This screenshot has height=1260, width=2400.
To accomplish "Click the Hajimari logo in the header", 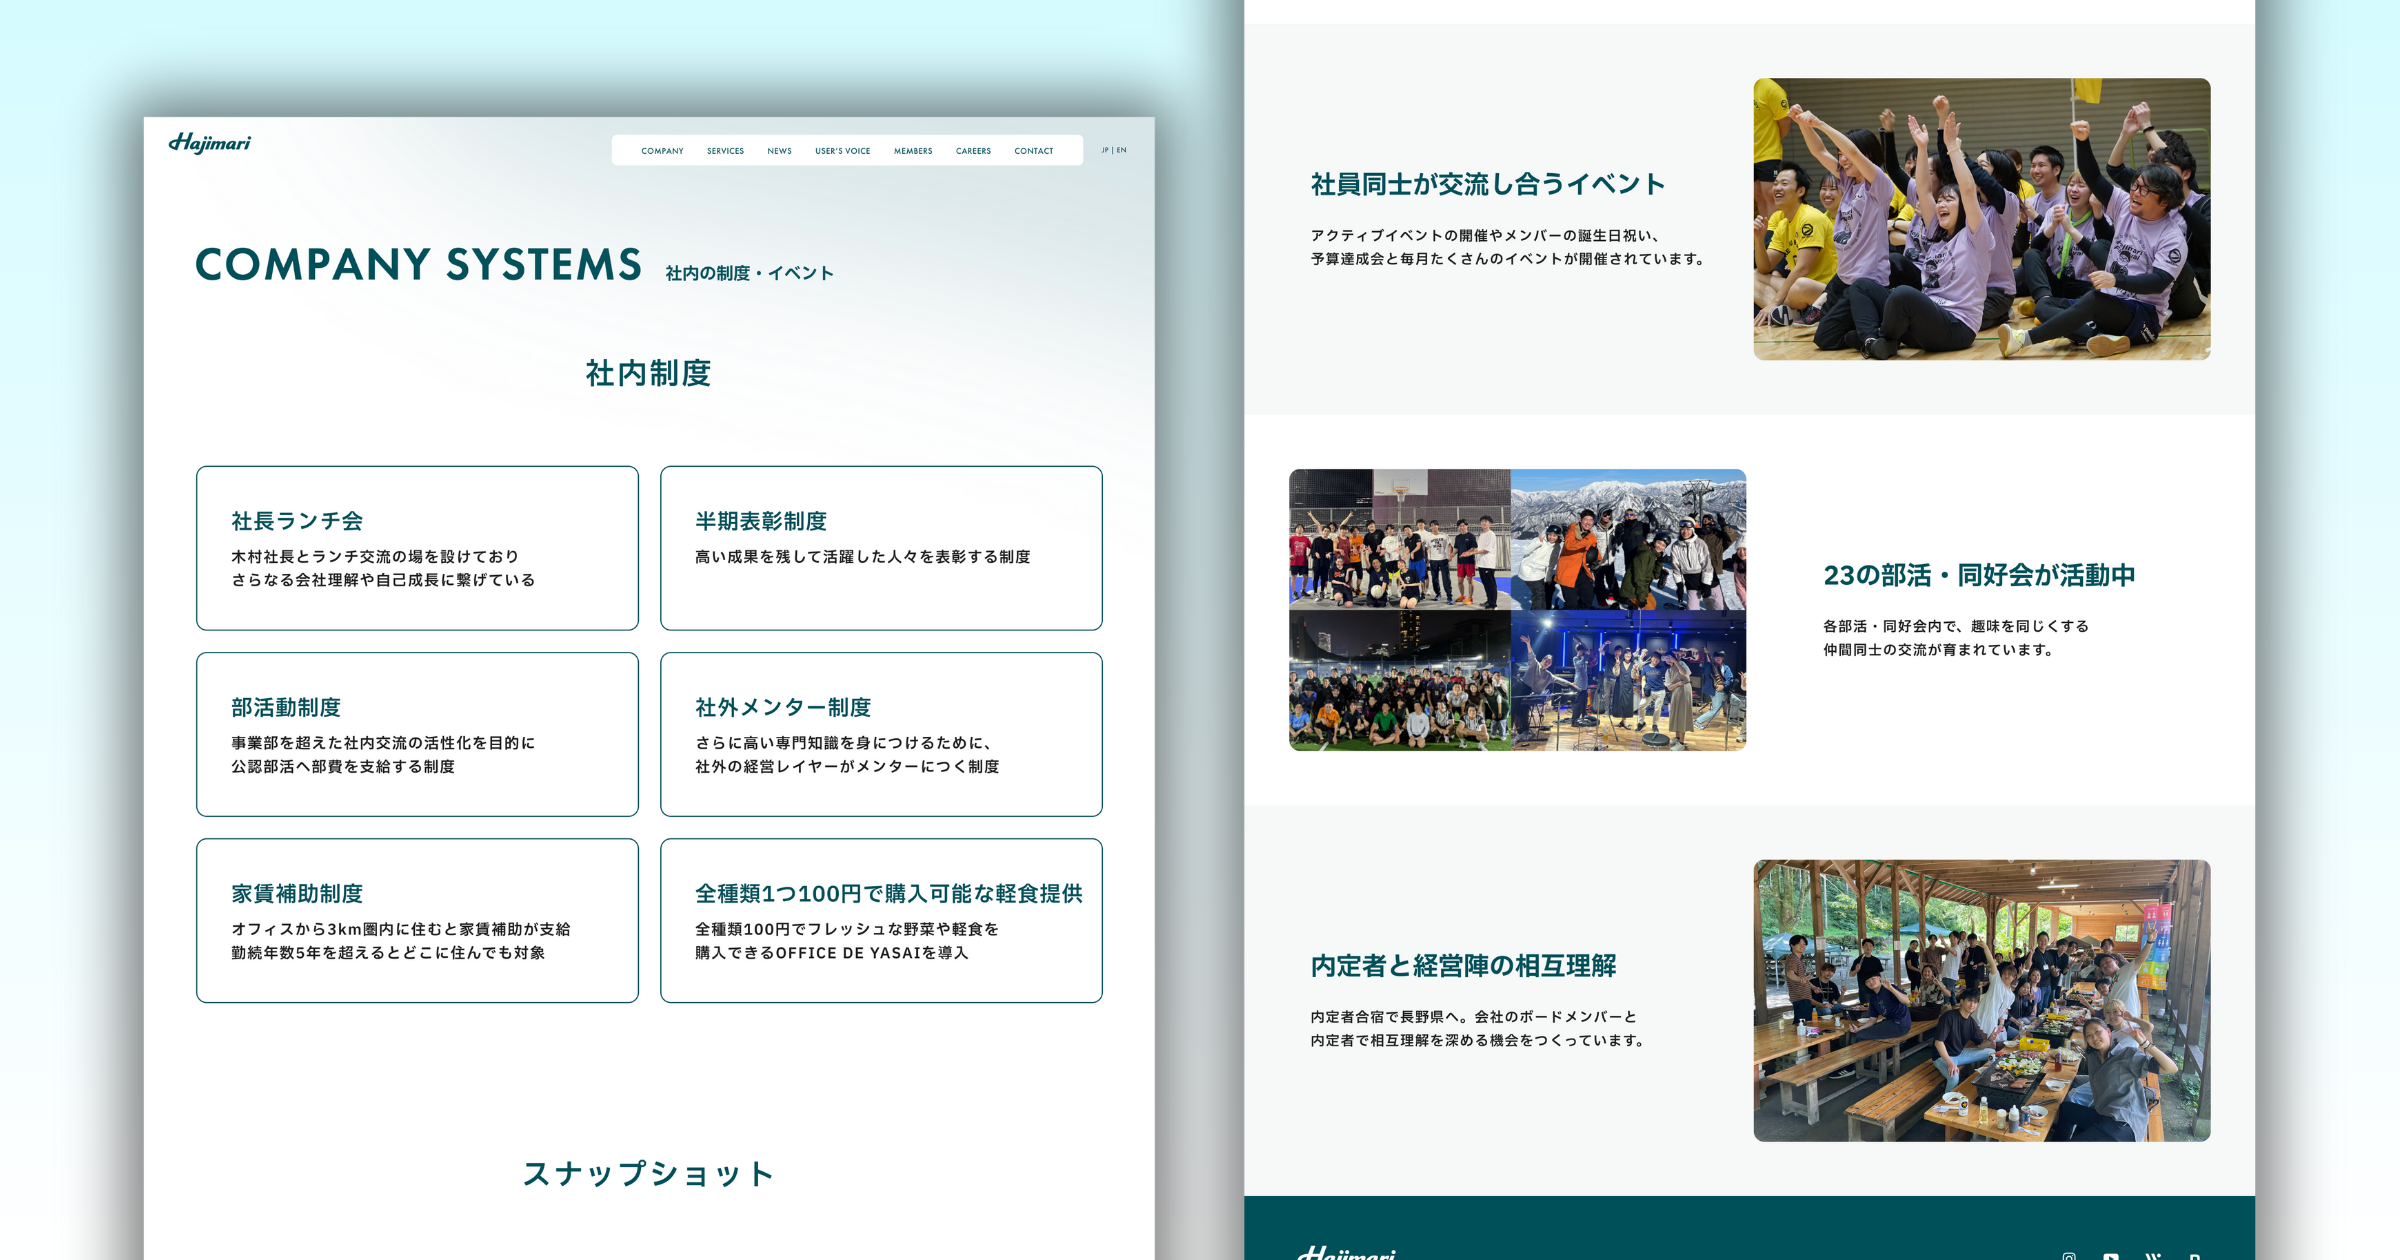I will pos(210,144).
